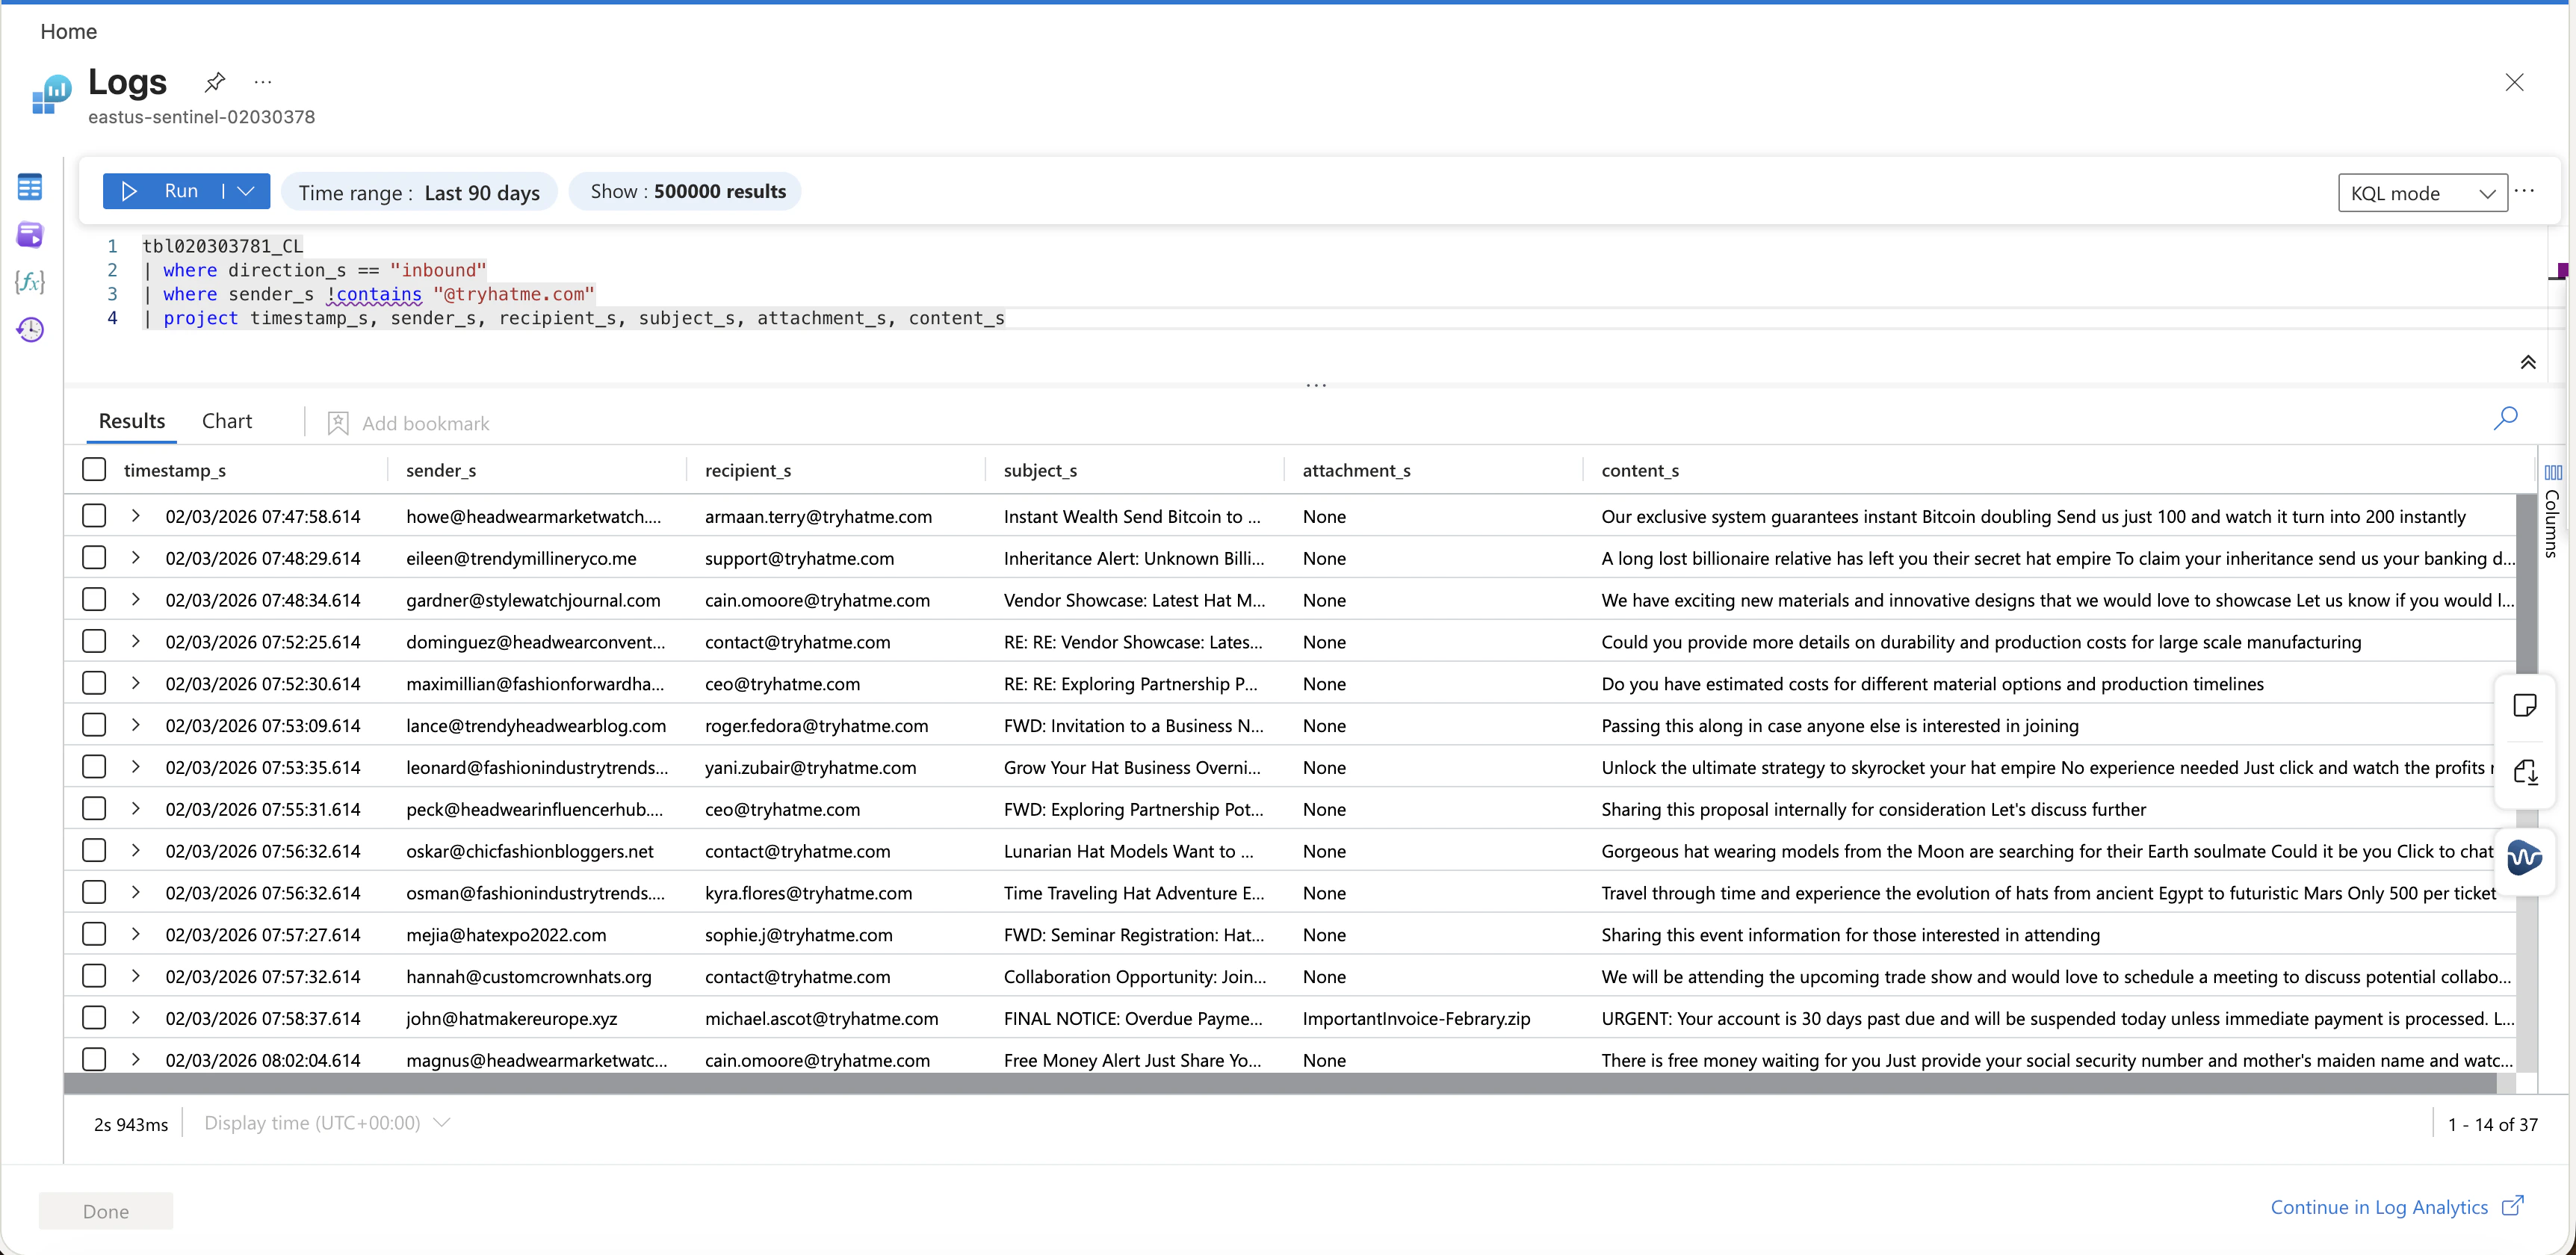Select all rows checkbox in header
Screen dimensions: 2576x1255
[94, 469]
